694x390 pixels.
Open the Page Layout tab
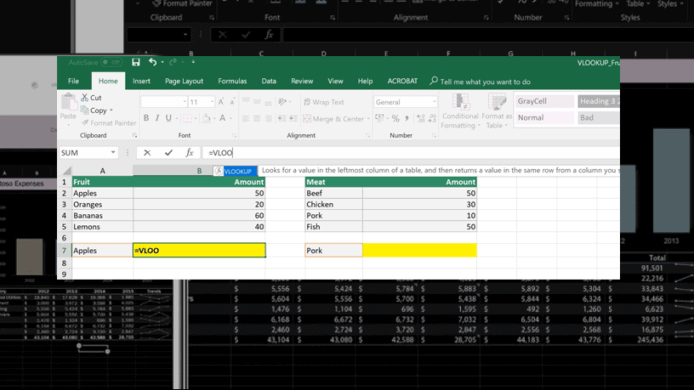pyautogui.click(x=184, y=81)
